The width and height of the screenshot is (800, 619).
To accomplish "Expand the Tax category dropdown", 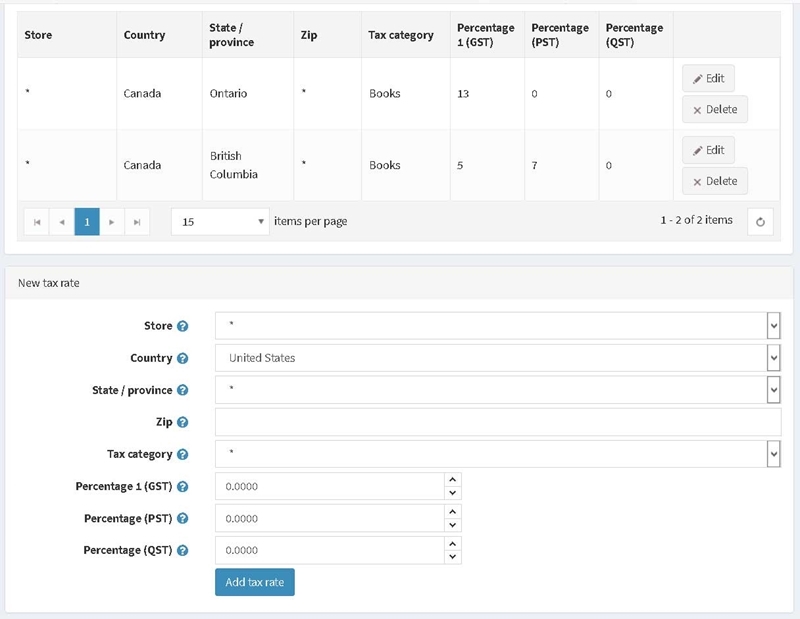I will (497, 454).
